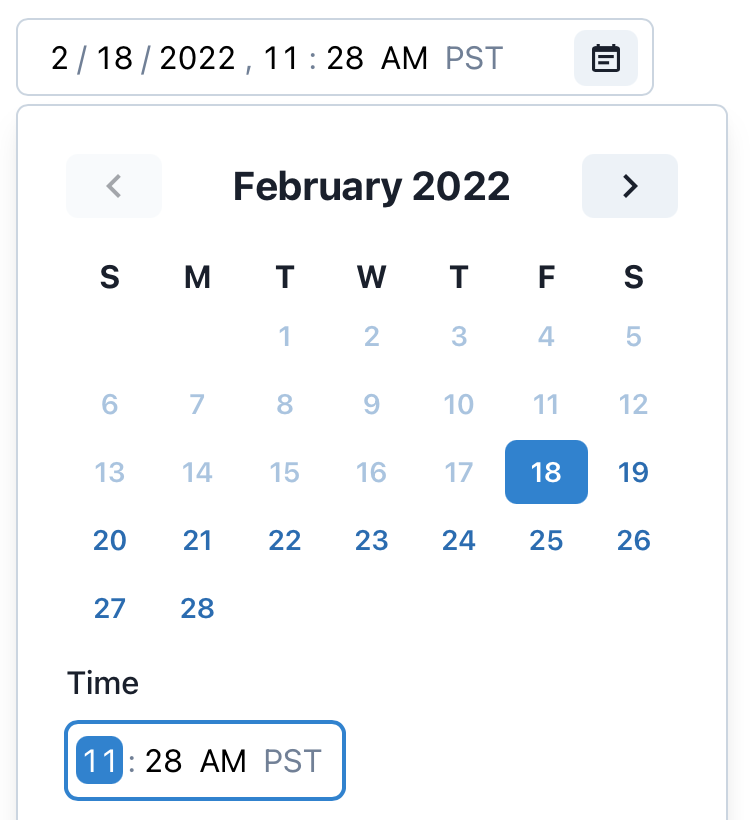This screenshot has width=750, height=820.
Task: Click PST timezone in the time field
Action: tap(292, 761)
